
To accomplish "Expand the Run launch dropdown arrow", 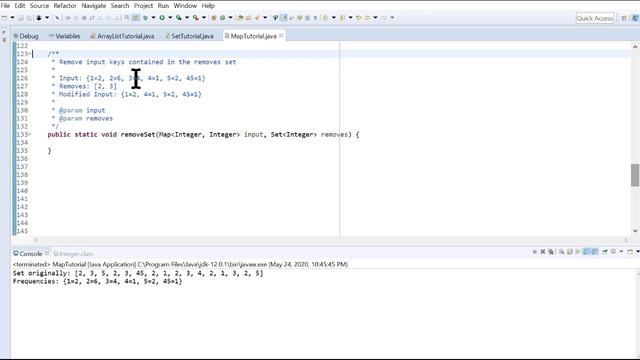I will tap(170, 18).
